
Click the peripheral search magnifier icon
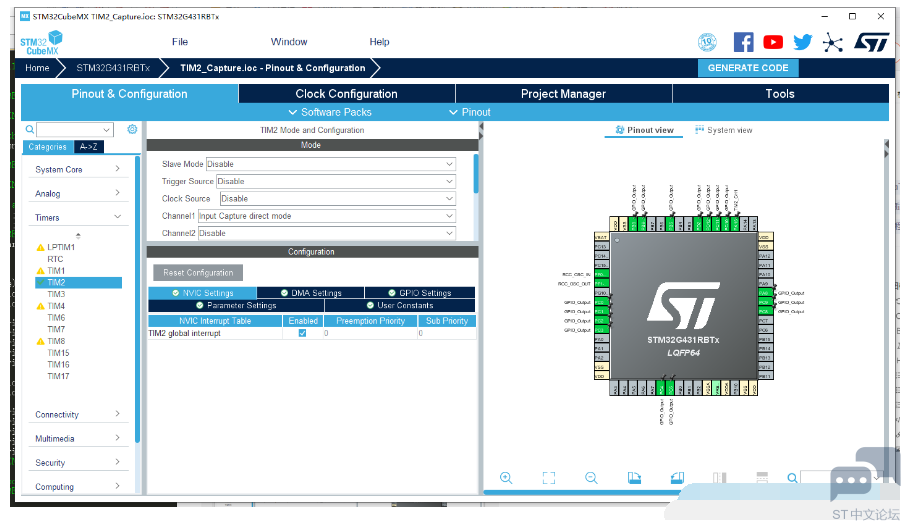30,129
